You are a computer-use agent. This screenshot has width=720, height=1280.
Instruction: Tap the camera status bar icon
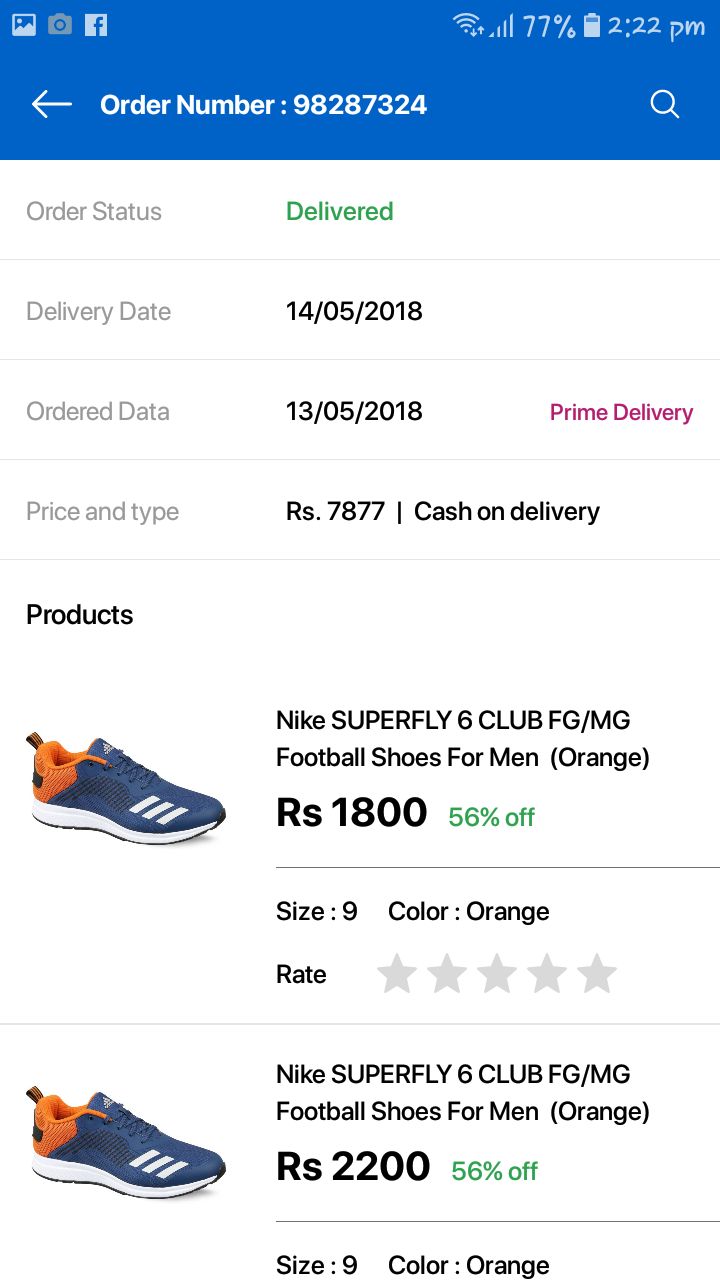[x=60, y=25]
